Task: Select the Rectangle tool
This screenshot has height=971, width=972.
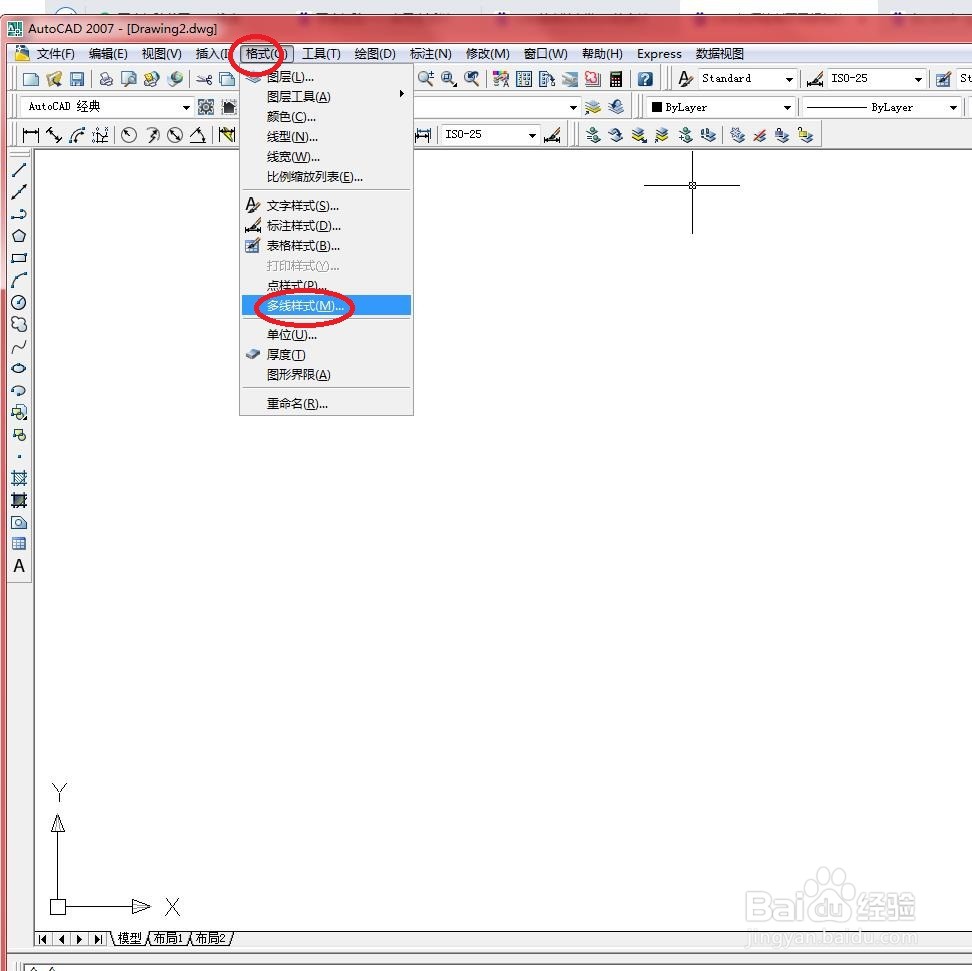Action: 19,258
